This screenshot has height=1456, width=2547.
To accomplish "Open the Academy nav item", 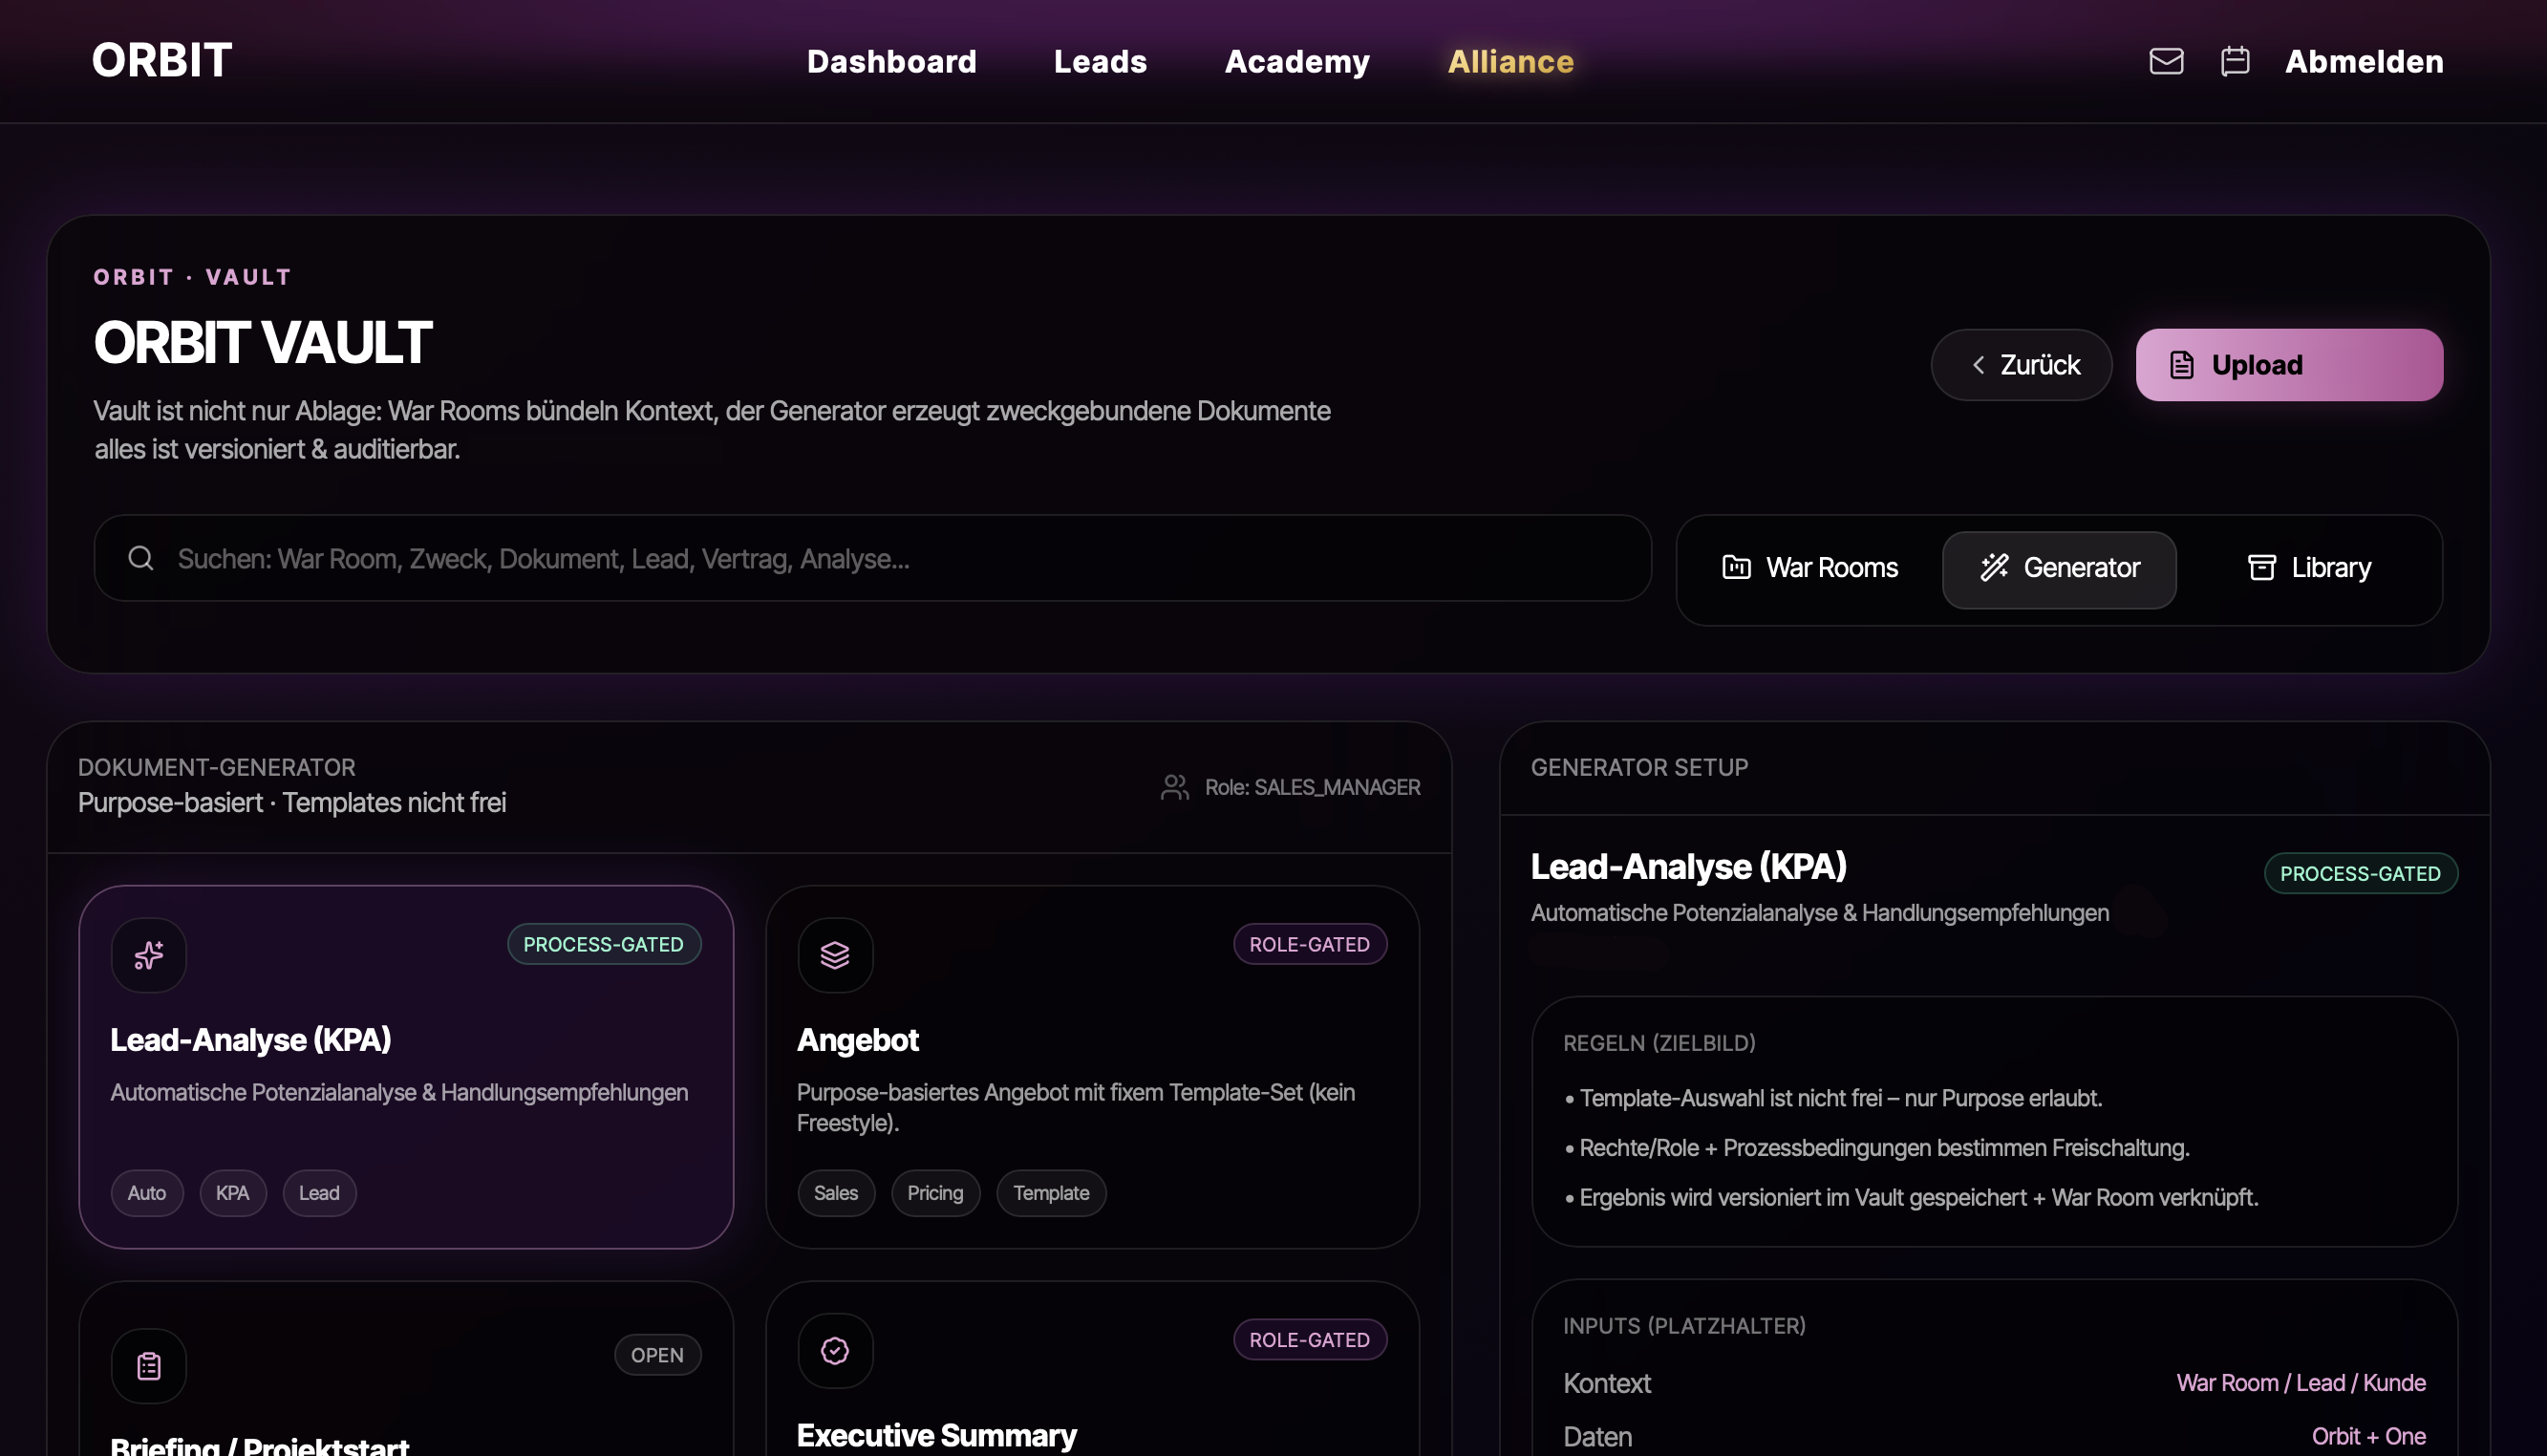I will (1297, 62).
